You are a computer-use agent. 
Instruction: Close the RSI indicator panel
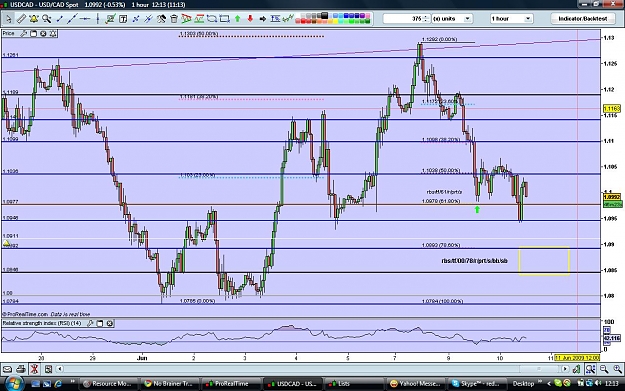110,323
